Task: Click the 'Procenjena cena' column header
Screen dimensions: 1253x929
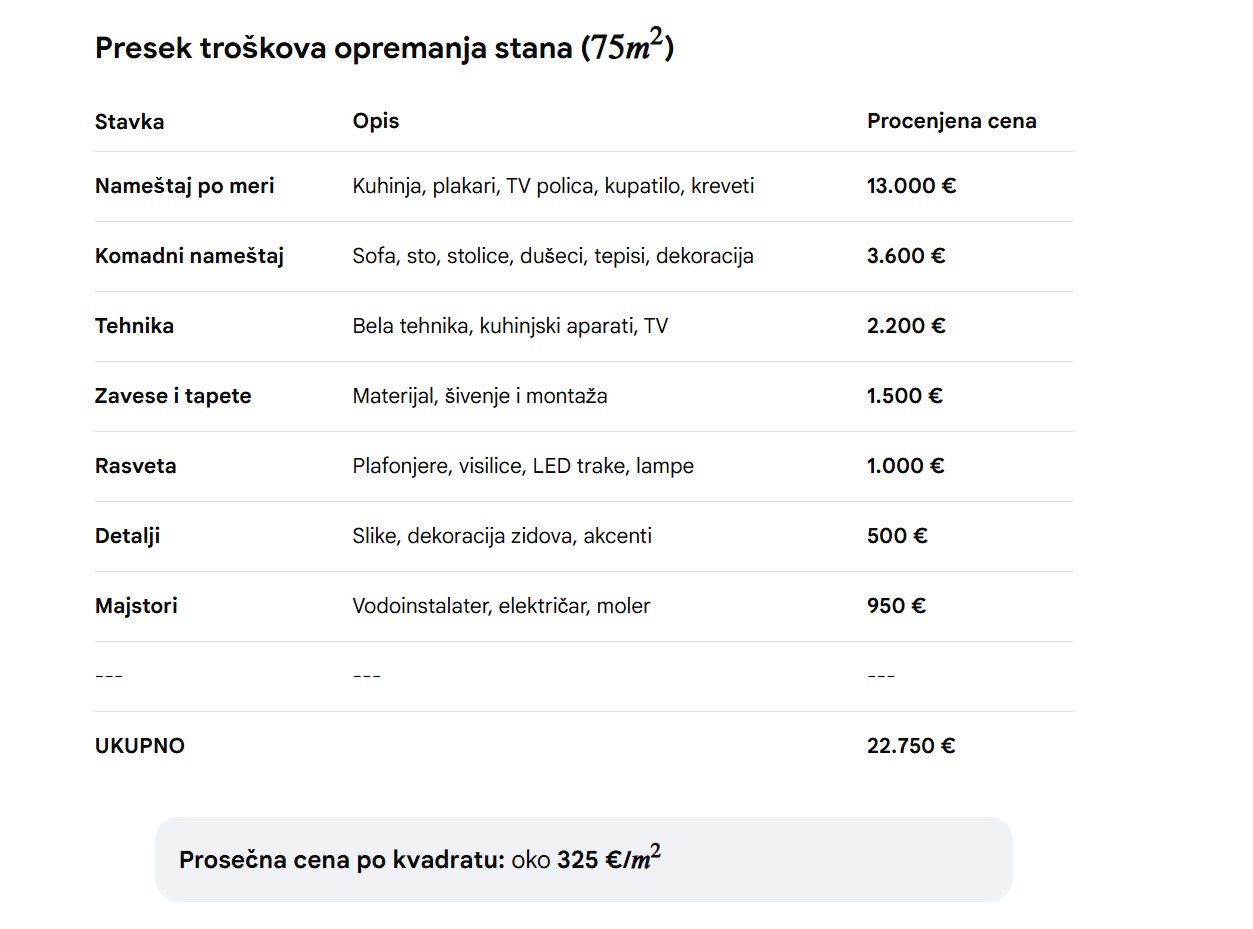Action: (x=951, y=121)
